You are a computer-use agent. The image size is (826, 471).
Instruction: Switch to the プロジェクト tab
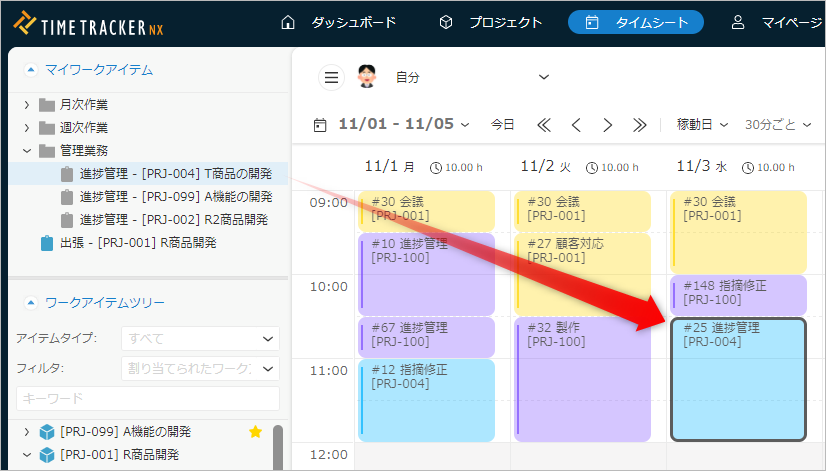(491, 22)
